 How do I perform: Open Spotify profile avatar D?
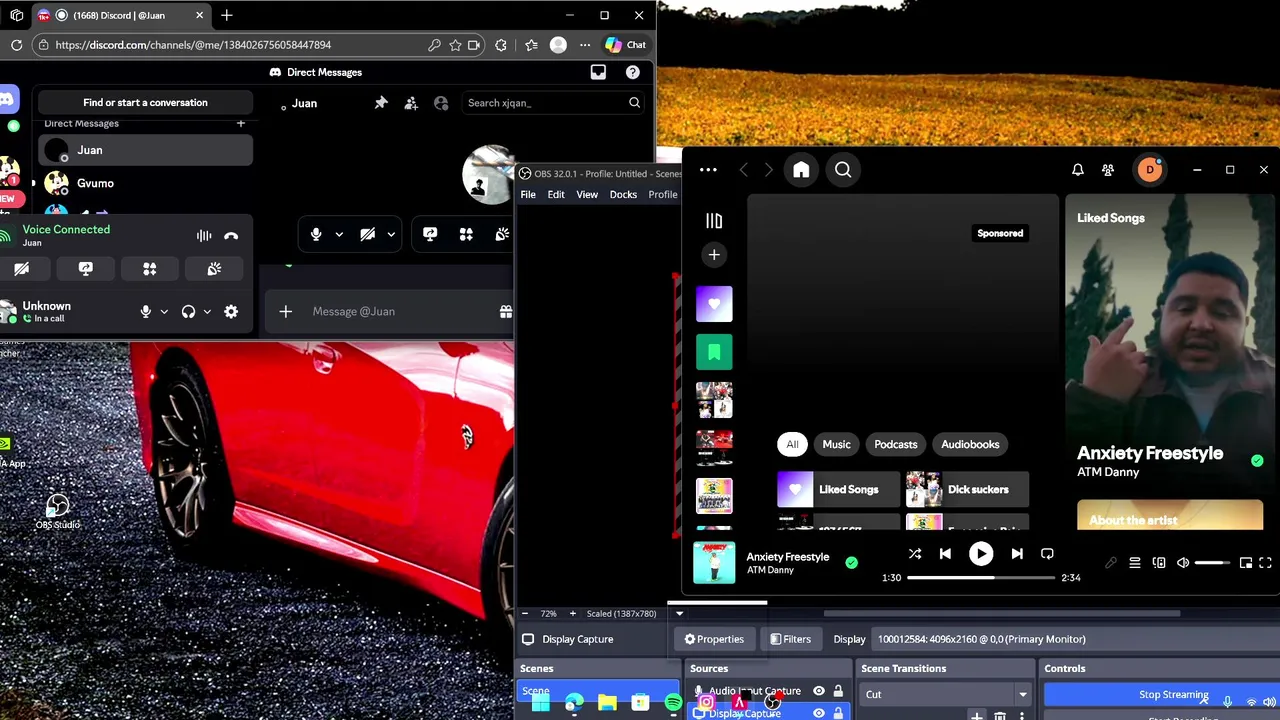coord(1150,170)
